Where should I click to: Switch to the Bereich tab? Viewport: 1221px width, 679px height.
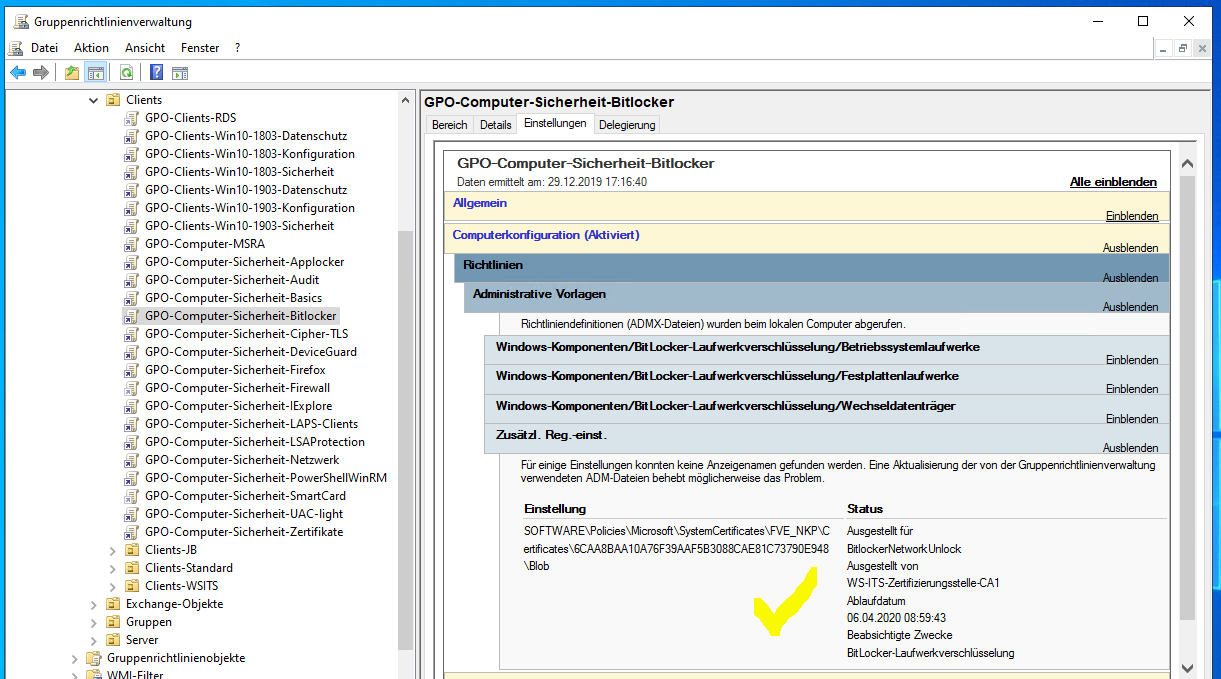(x=449, y=125)
